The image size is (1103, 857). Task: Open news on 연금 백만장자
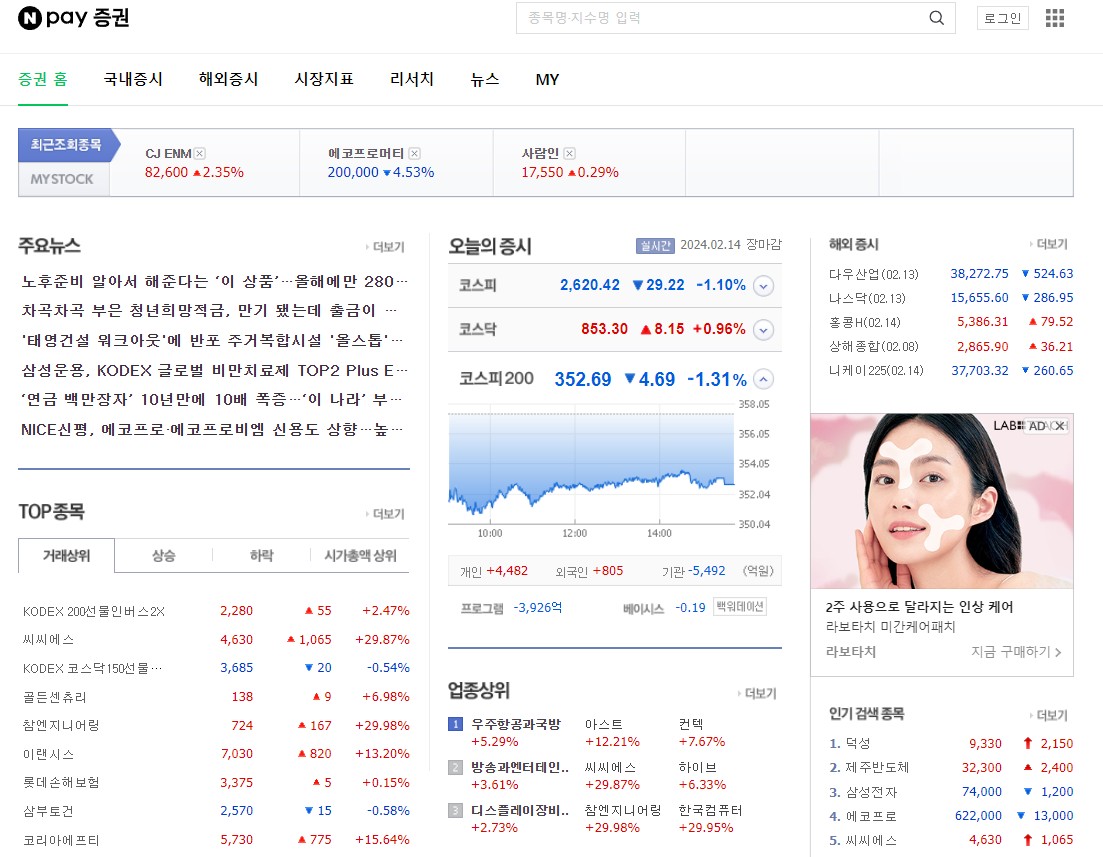(x=212, y=399)
